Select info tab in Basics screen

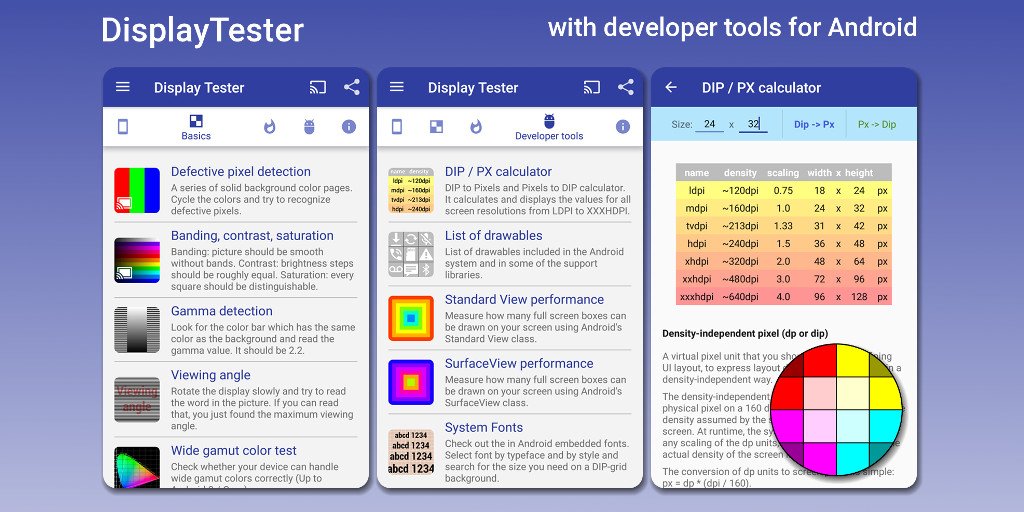(x=349, y=127)
